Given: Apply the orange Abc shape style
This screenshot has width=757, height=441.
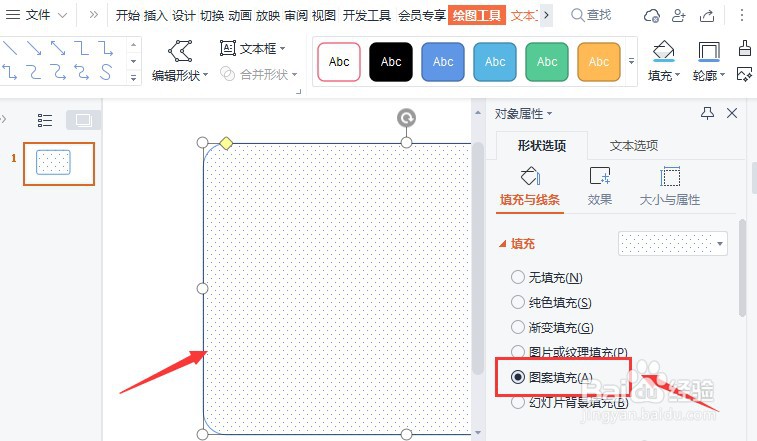Looking at the screenshot, I should (599, 62).
